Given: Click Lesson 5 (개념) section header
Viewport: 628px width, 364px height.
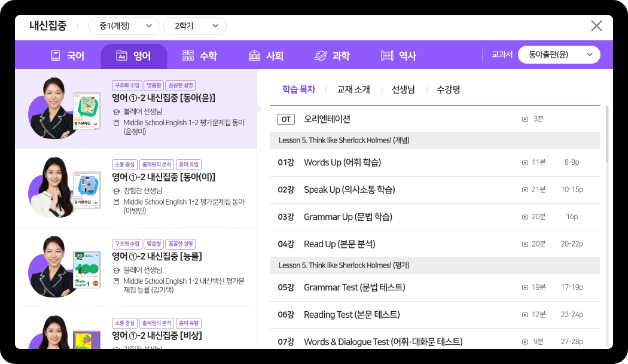Looking at the screenshot, I should [x=435, y=141].
